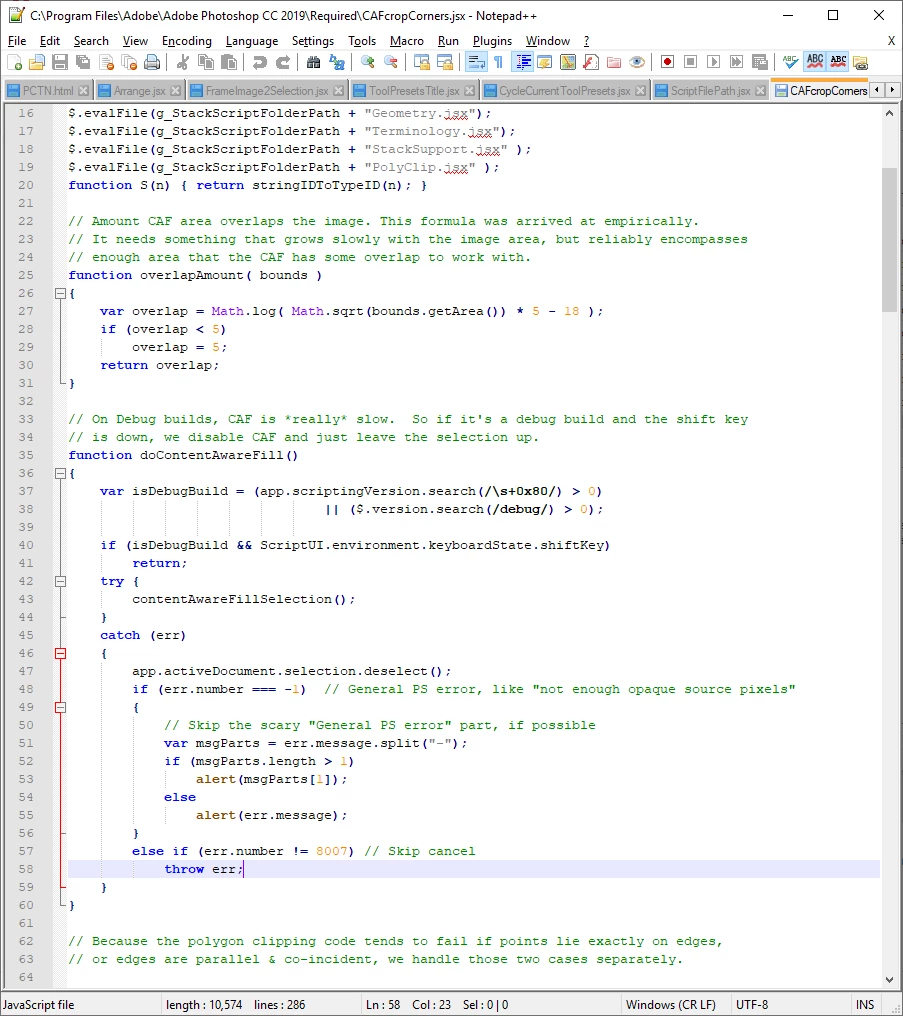Screen dimensions: 903x1016
Task: Open Find with the binoculars icon
Action: pyautogui.click(x=314, y=62)
